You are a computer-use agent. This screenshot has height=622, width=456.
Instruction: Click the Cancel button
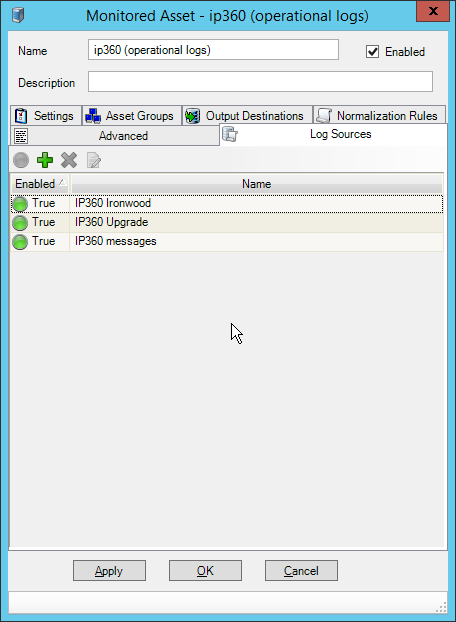[301, 570]
